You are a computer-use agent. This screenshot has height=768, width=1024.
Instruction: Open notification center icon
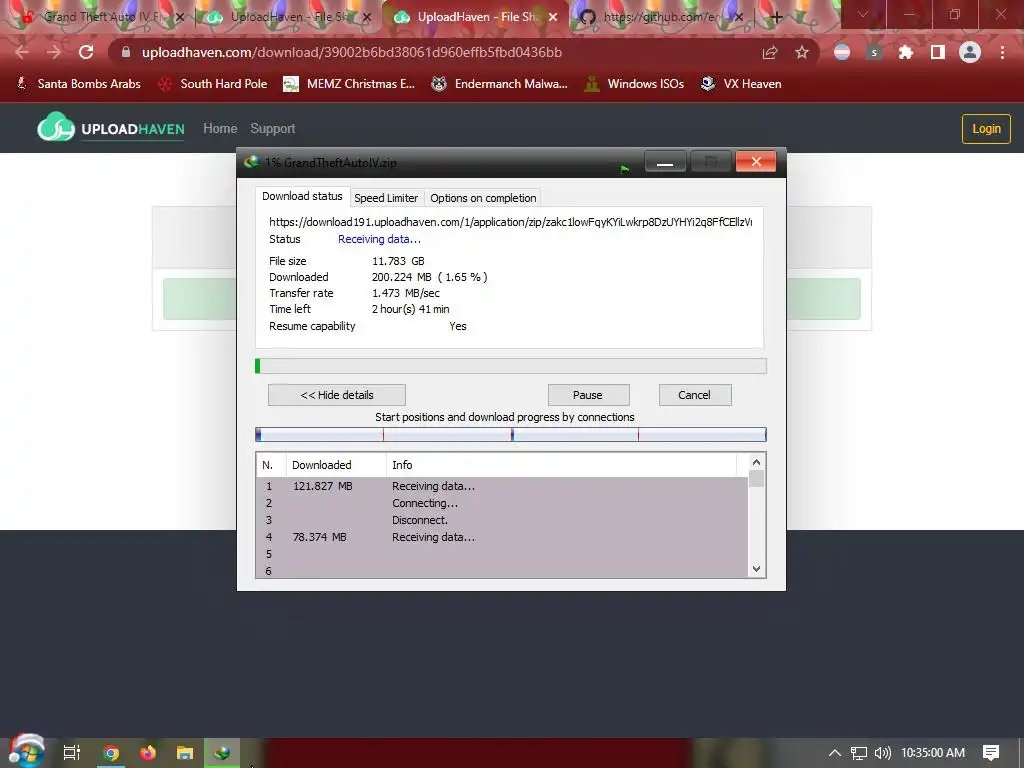tap(991, 753)
